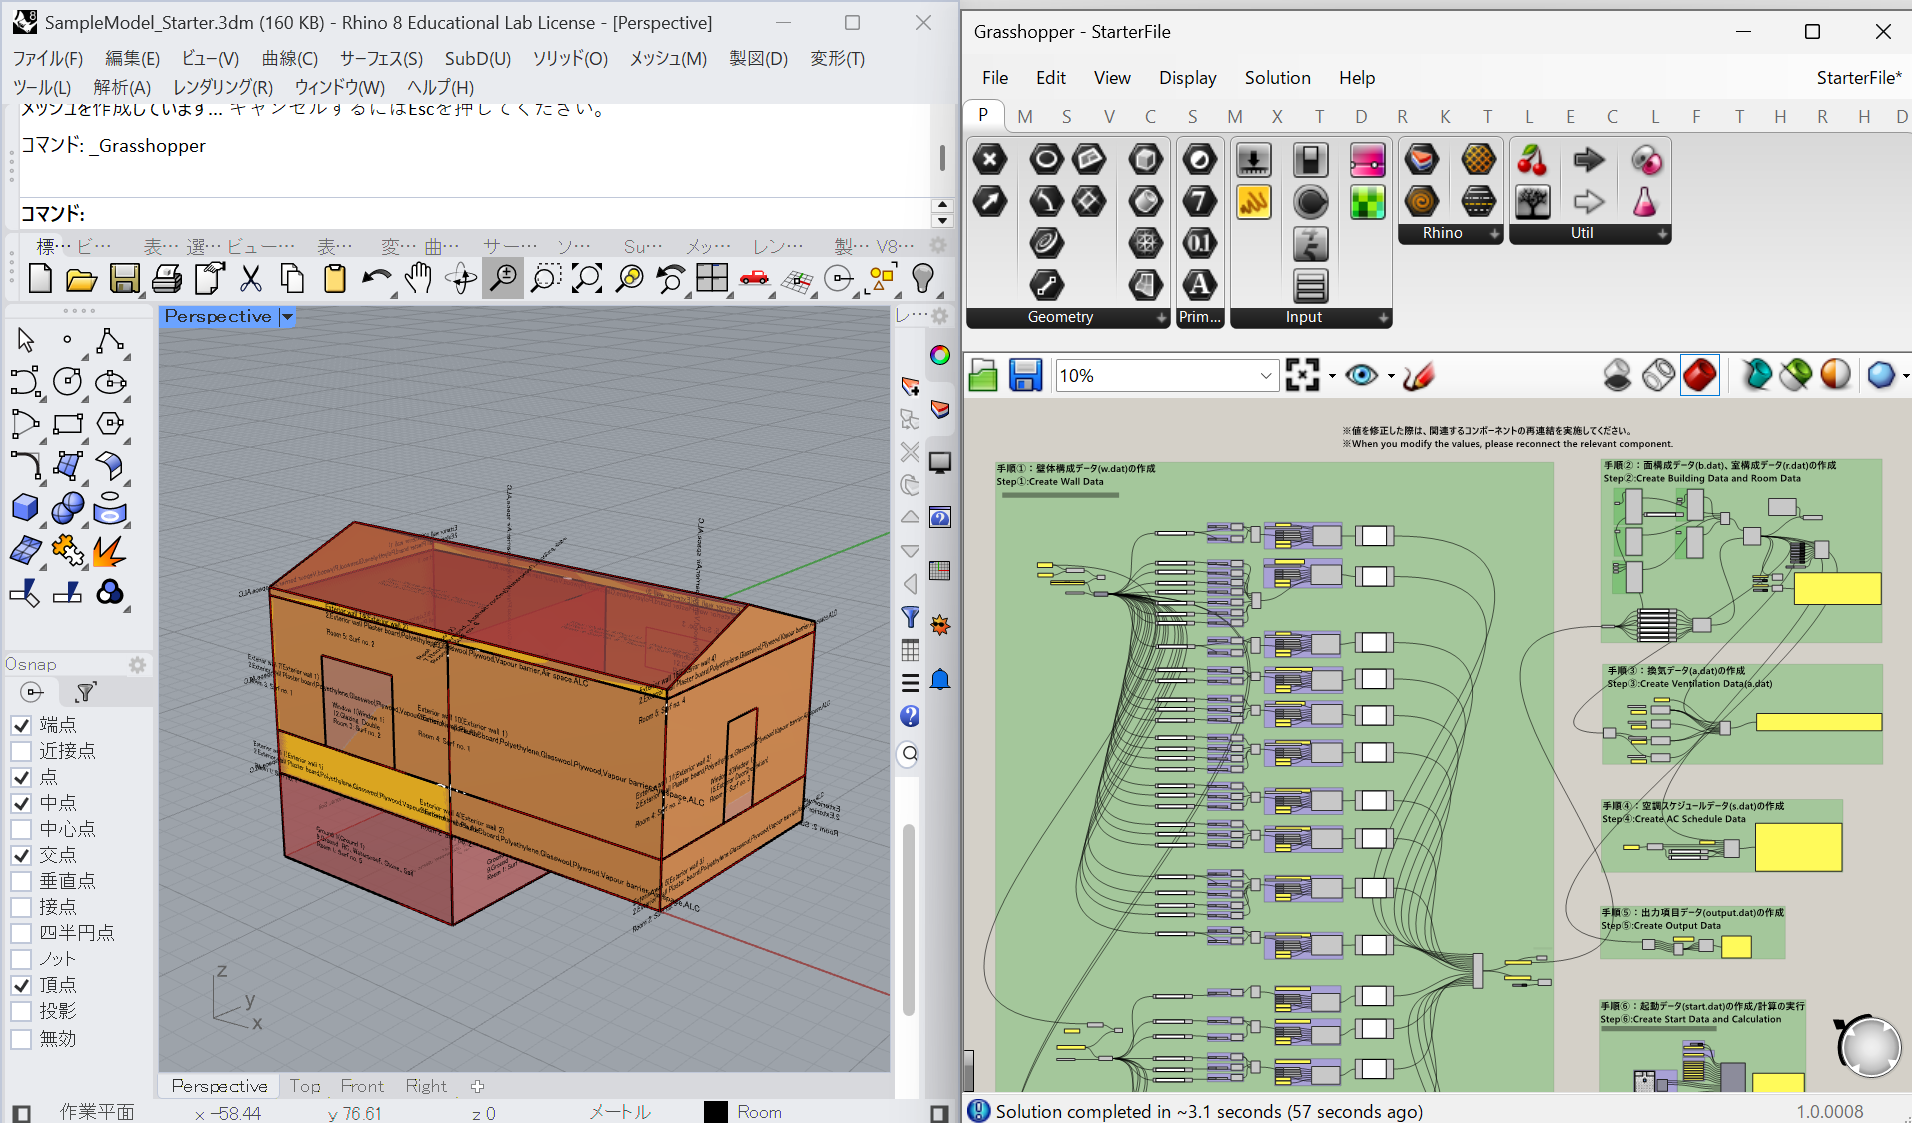Click the black Room layer color swatch

716,1112
